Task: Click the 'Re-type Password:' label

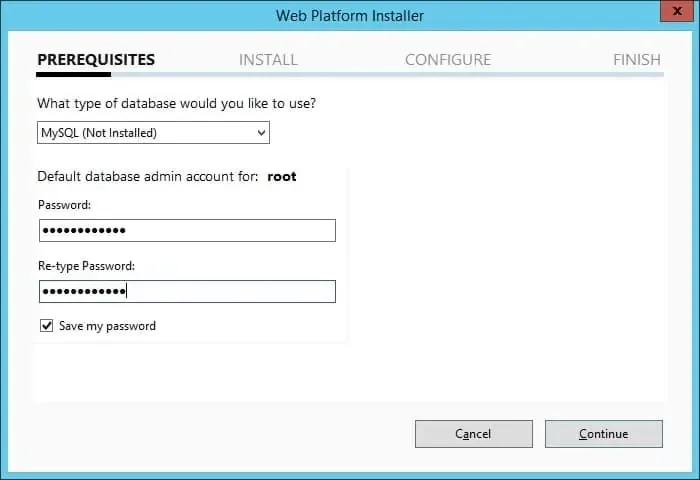Action: click(x=86, y=266)
